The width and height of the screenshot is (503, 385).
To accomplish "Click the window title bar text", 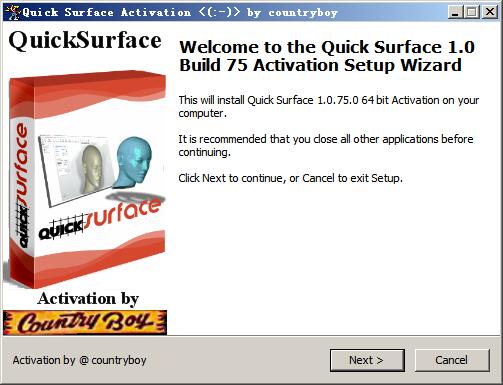I will 180,13.
